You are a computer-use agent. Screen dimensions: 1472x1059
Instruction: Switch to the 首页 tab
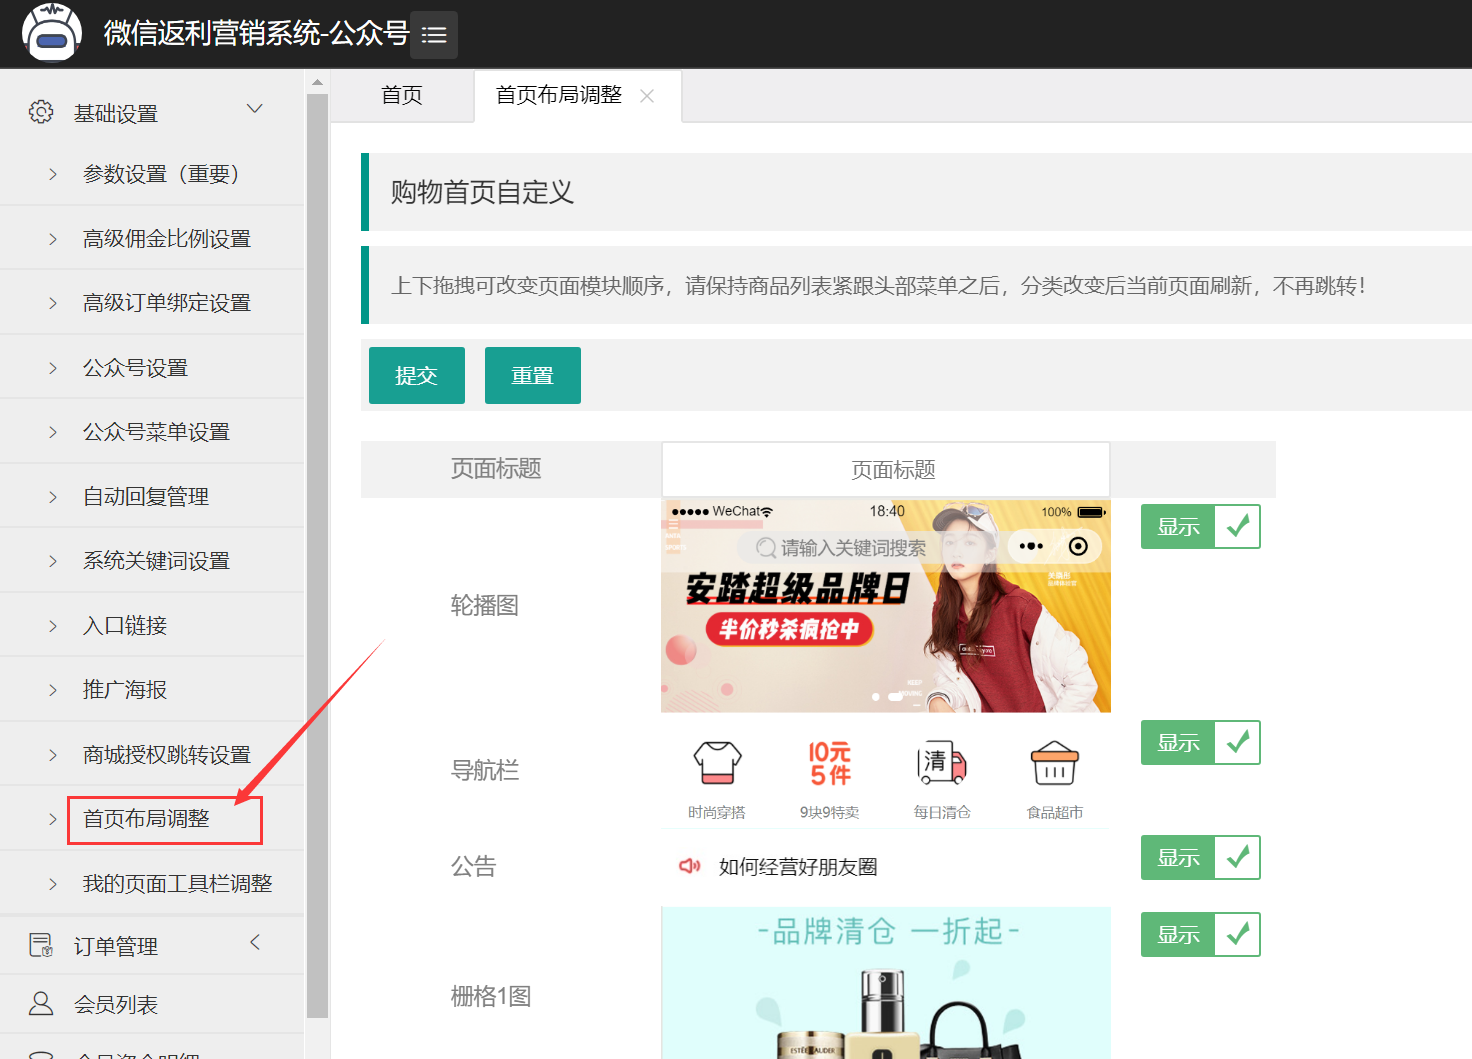tap(402, 96)
